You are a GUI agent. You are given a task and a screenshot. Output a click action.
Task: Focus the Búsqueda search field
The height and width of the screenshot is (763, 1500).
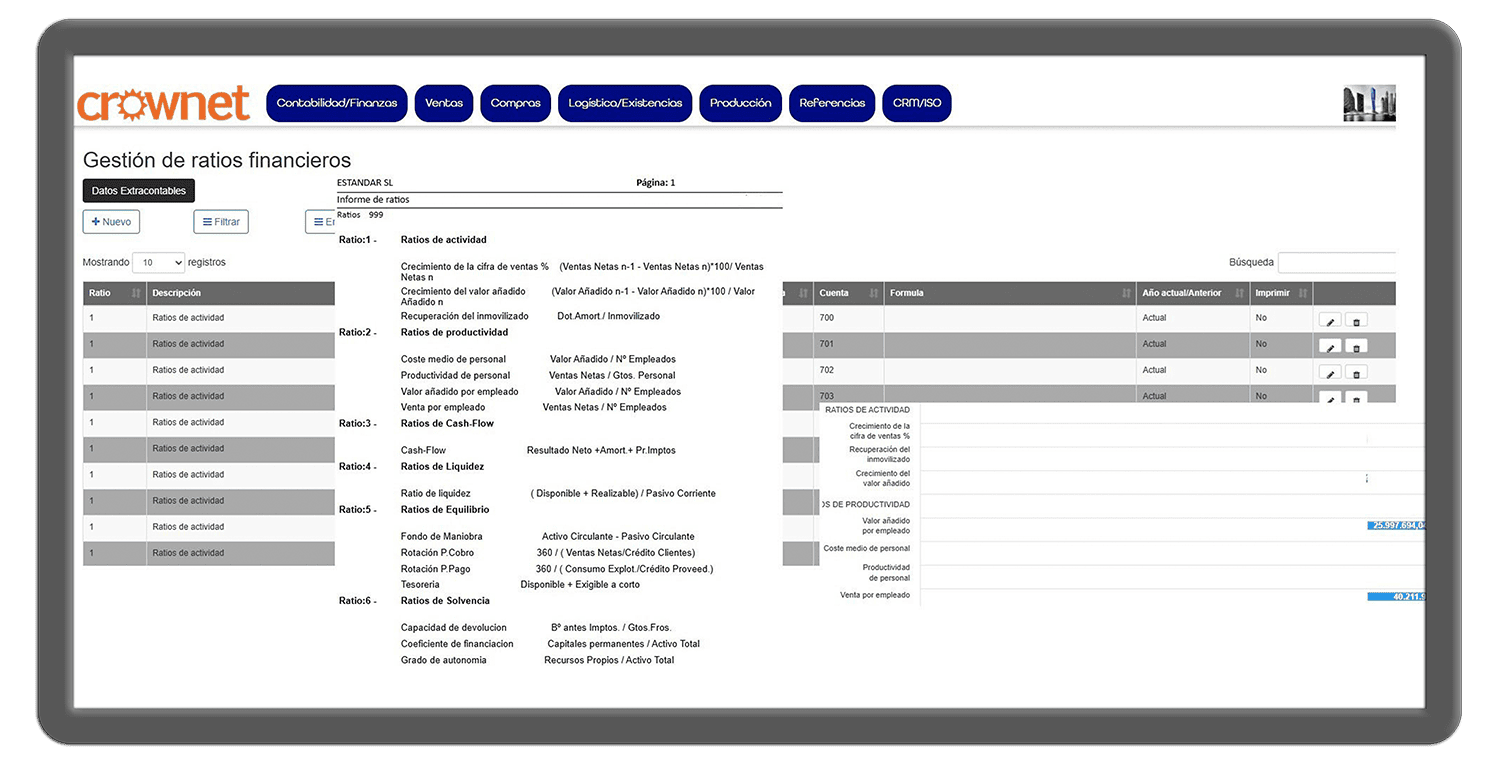point(1336,263)
